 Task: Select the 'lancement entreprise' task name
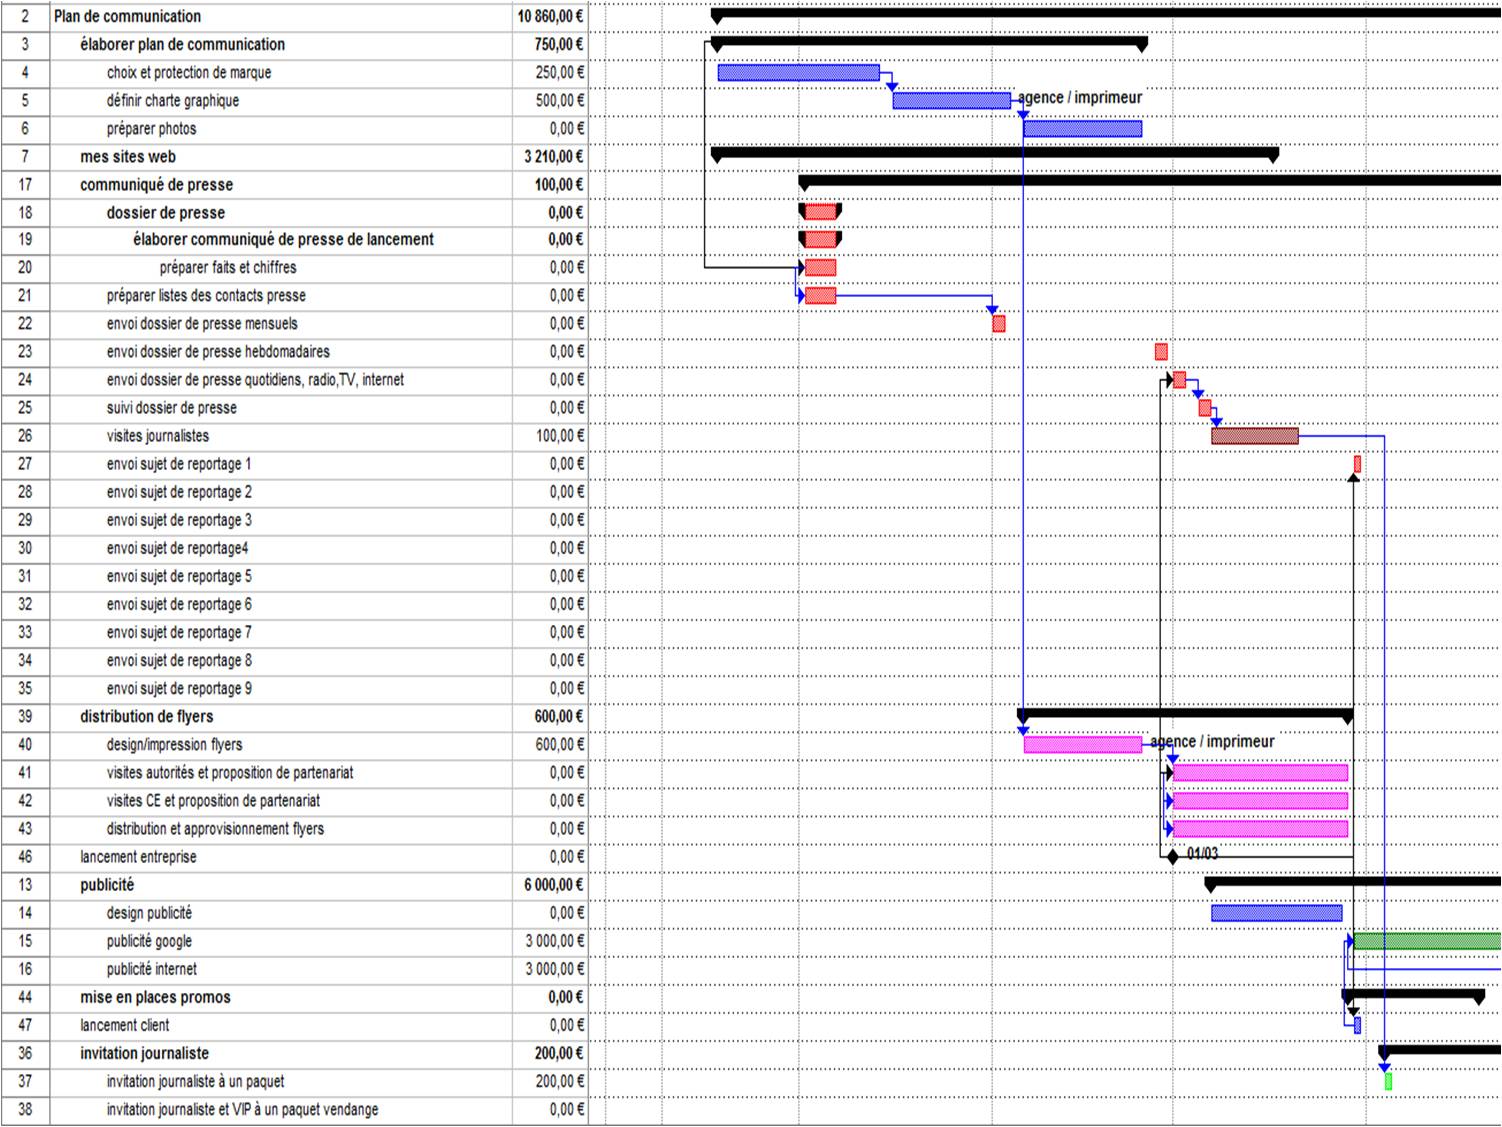[138, 856]
